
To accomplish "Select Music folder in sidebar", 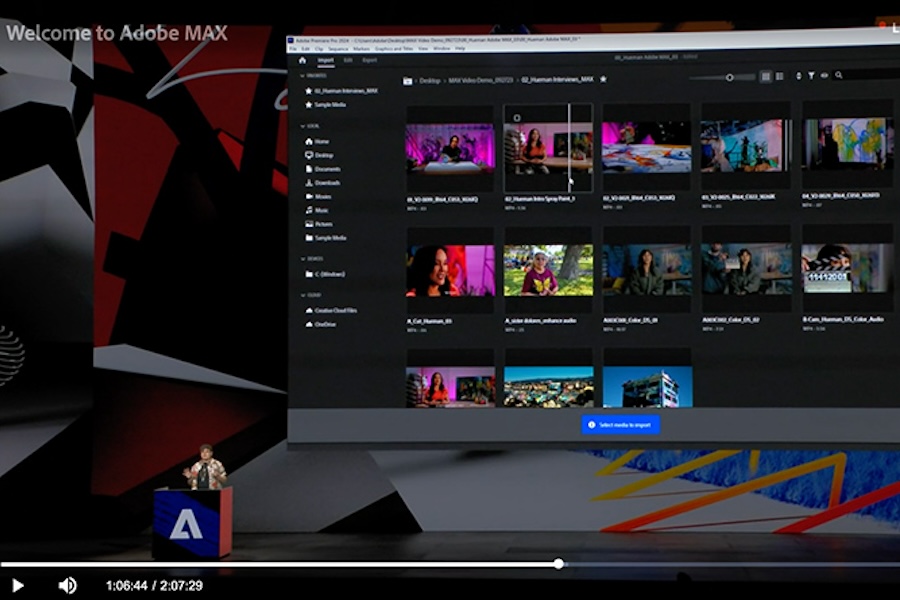I will coord(317,210).
